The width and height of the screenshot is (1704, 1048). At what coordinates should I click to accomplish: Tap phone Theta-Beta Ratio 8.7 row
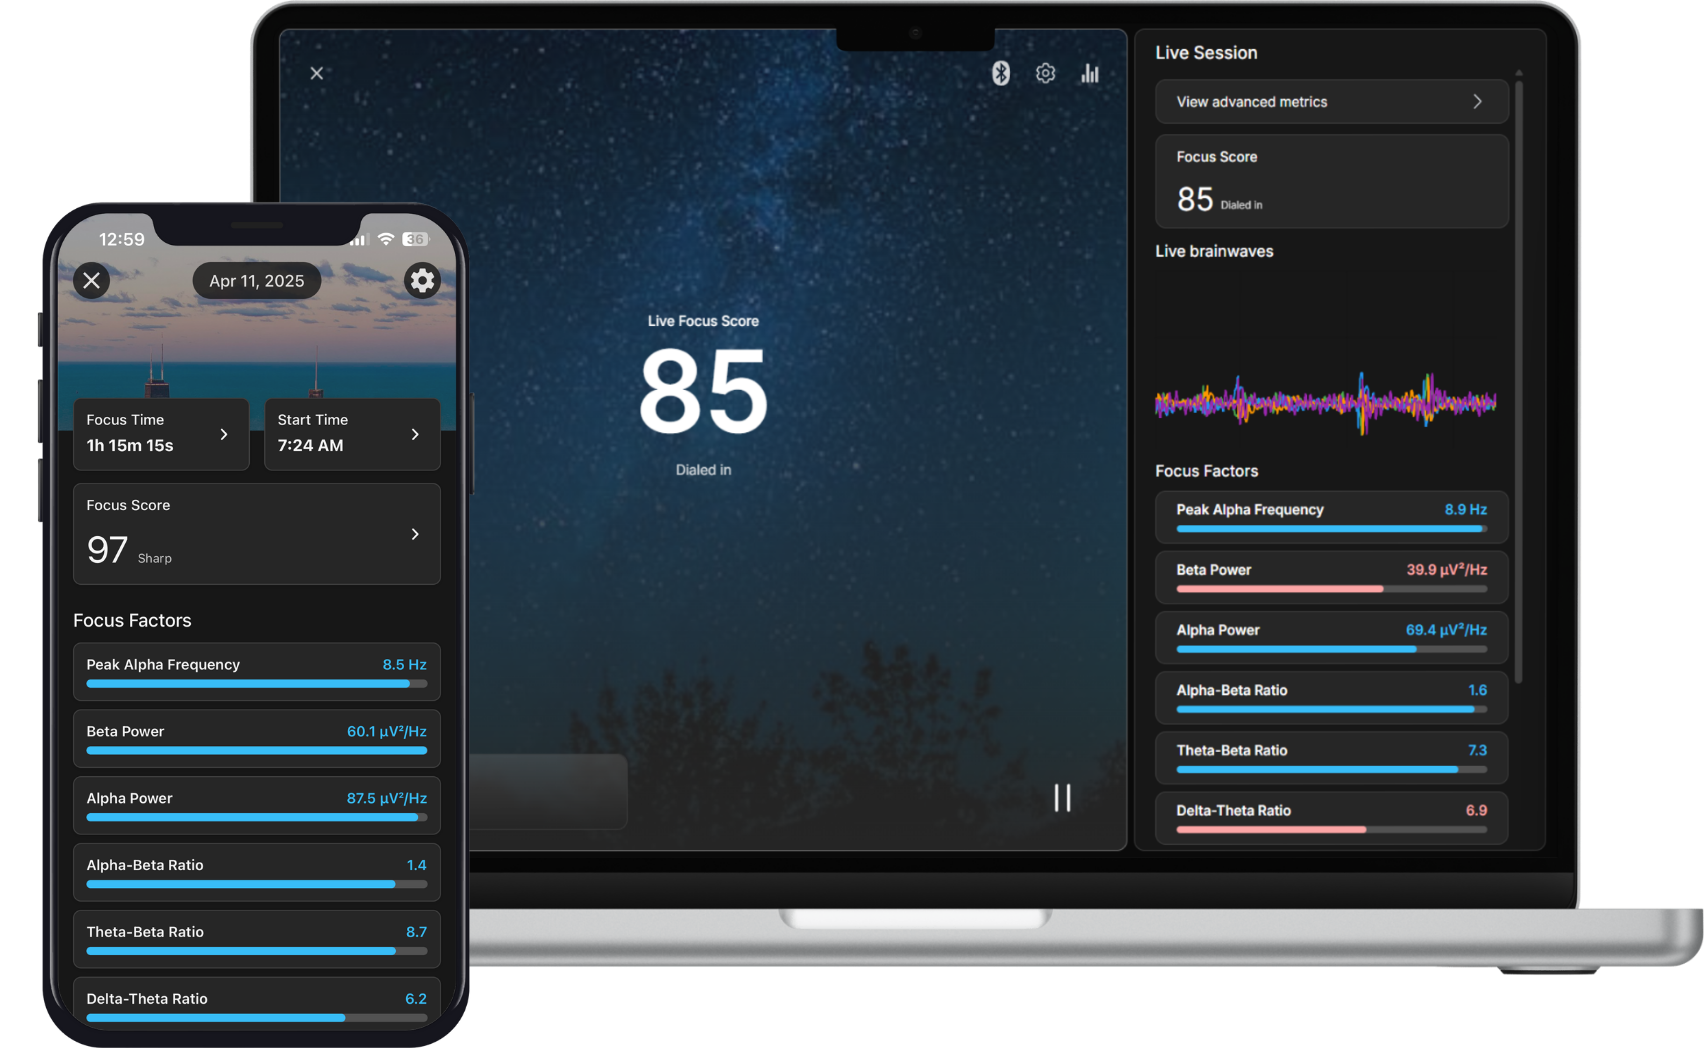point(256,938)
